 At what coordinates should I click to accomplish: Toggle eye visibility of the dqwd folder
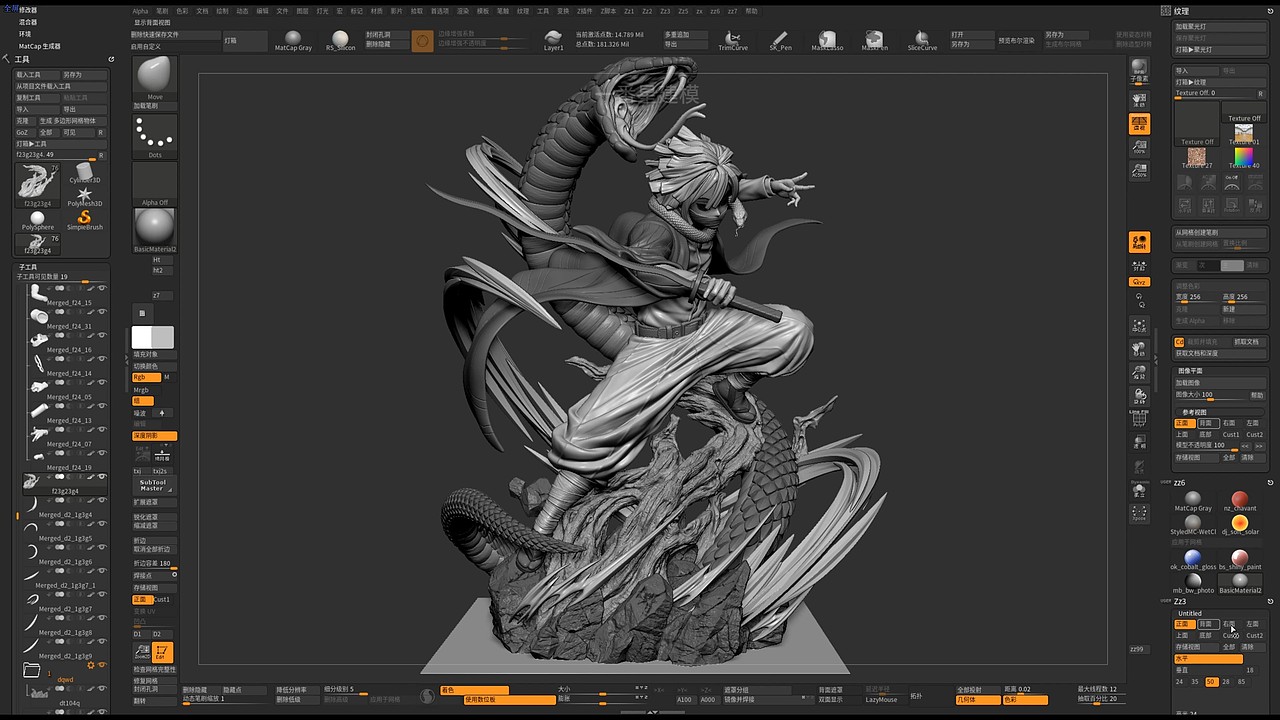tap(101, 665)
